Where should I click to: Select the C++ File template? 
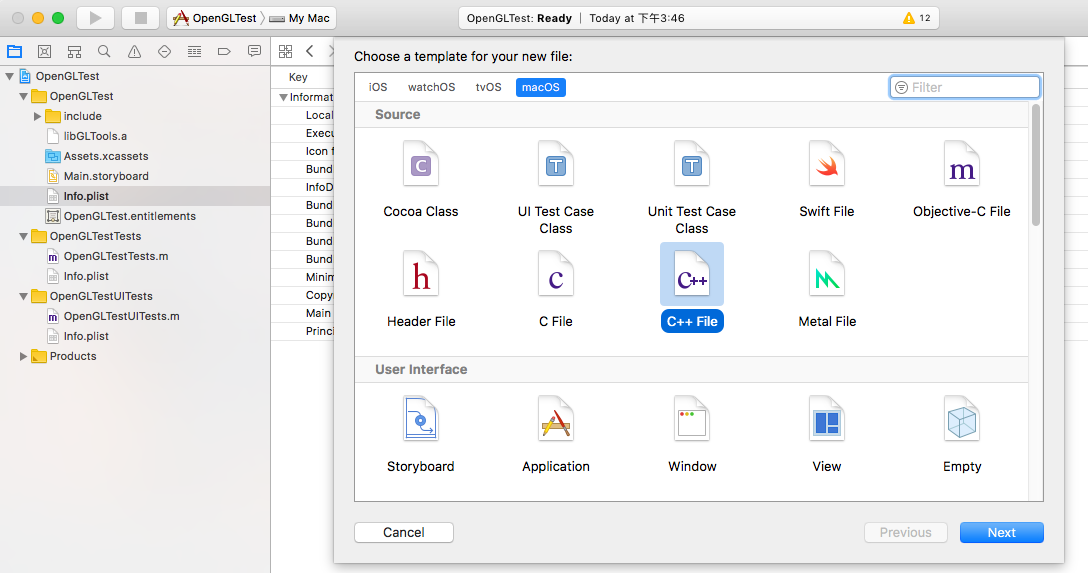click(692, 288)
